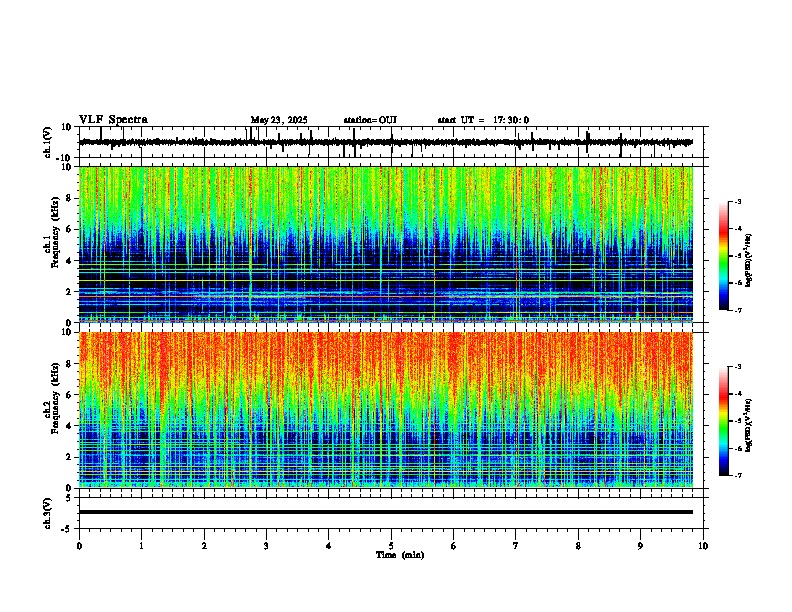The image size is (792, 612).
Task: Click the "6" kHz tick on ch.2 frequency axis
Action: (x=70, y=395)
